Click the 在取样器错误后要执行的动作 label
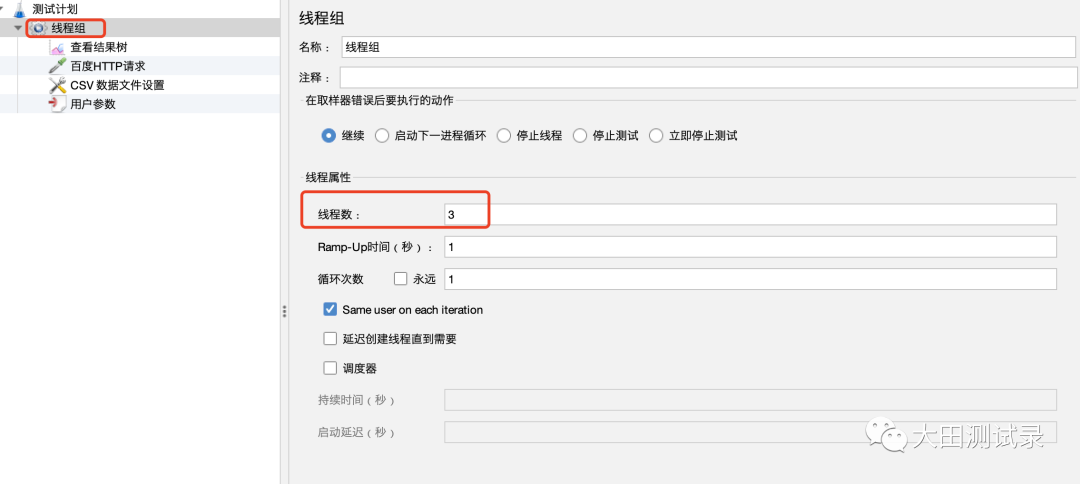This screenshot has height=484, width=1080. click(x=380, y=101)
